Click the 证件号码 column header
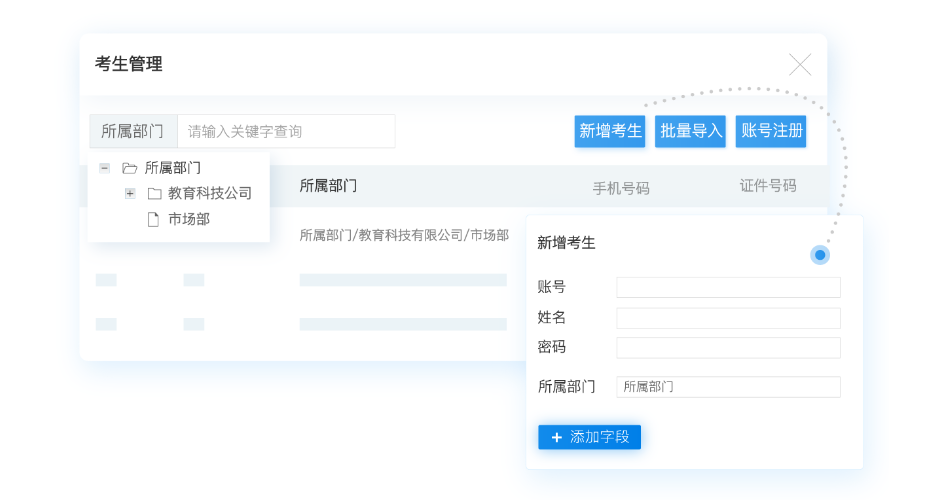 768,185
